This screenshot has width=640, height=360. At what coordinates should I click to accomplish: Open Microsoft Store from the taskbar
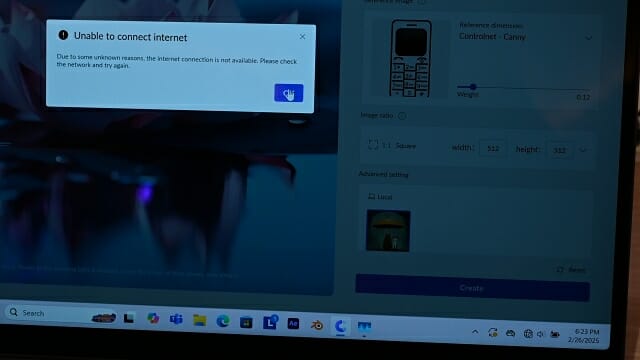click(246, 322)
